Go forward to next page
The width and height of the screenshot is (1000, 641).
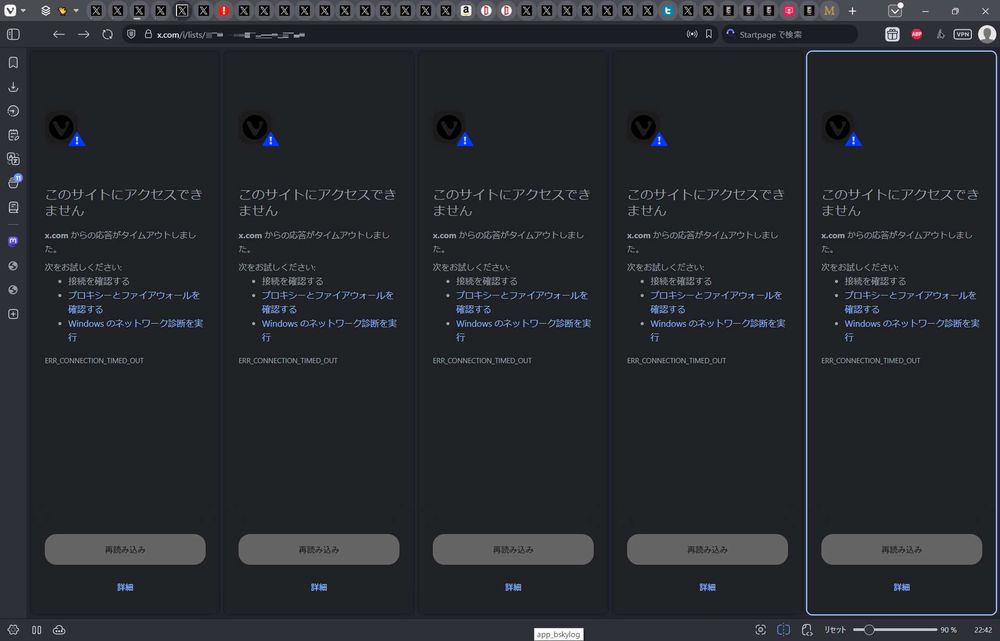[84, 34]
